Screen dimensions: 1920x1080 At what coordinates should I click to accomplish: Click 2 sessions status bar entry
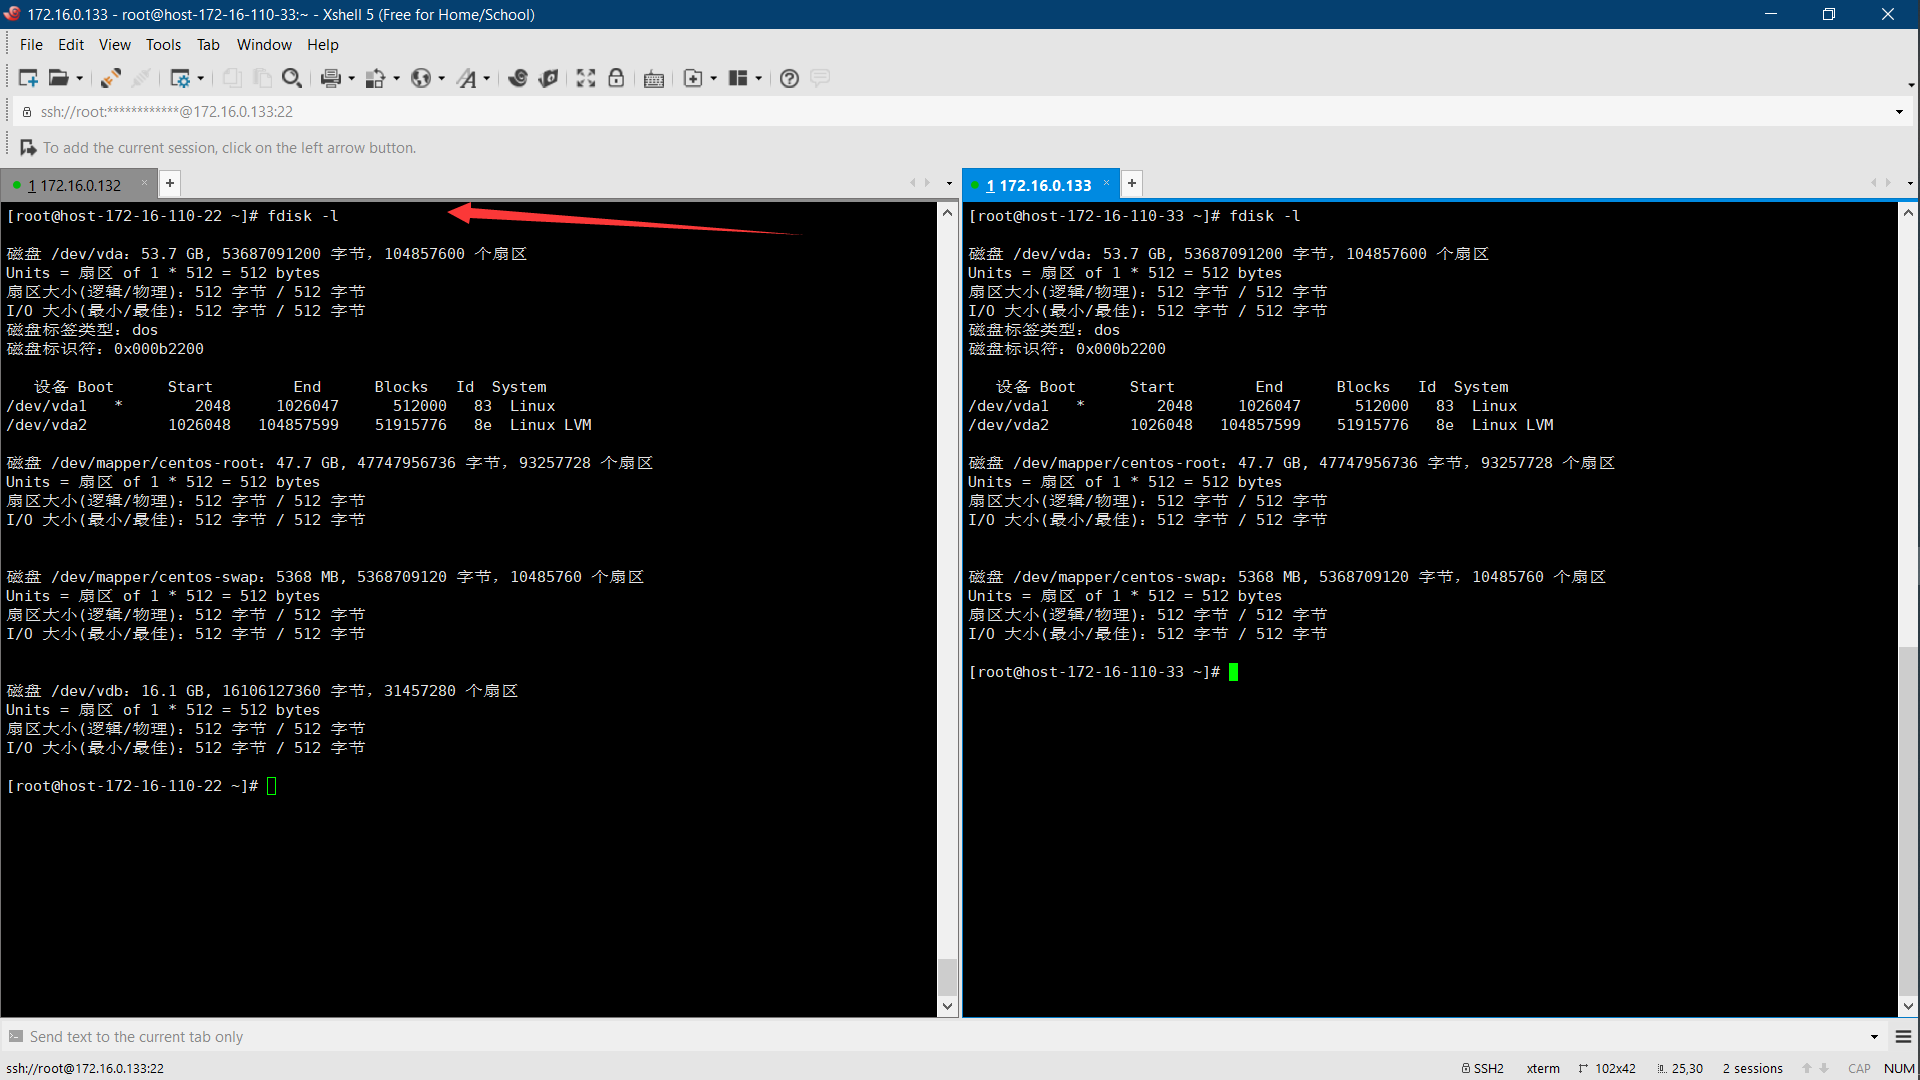tap(1752, 1068)
